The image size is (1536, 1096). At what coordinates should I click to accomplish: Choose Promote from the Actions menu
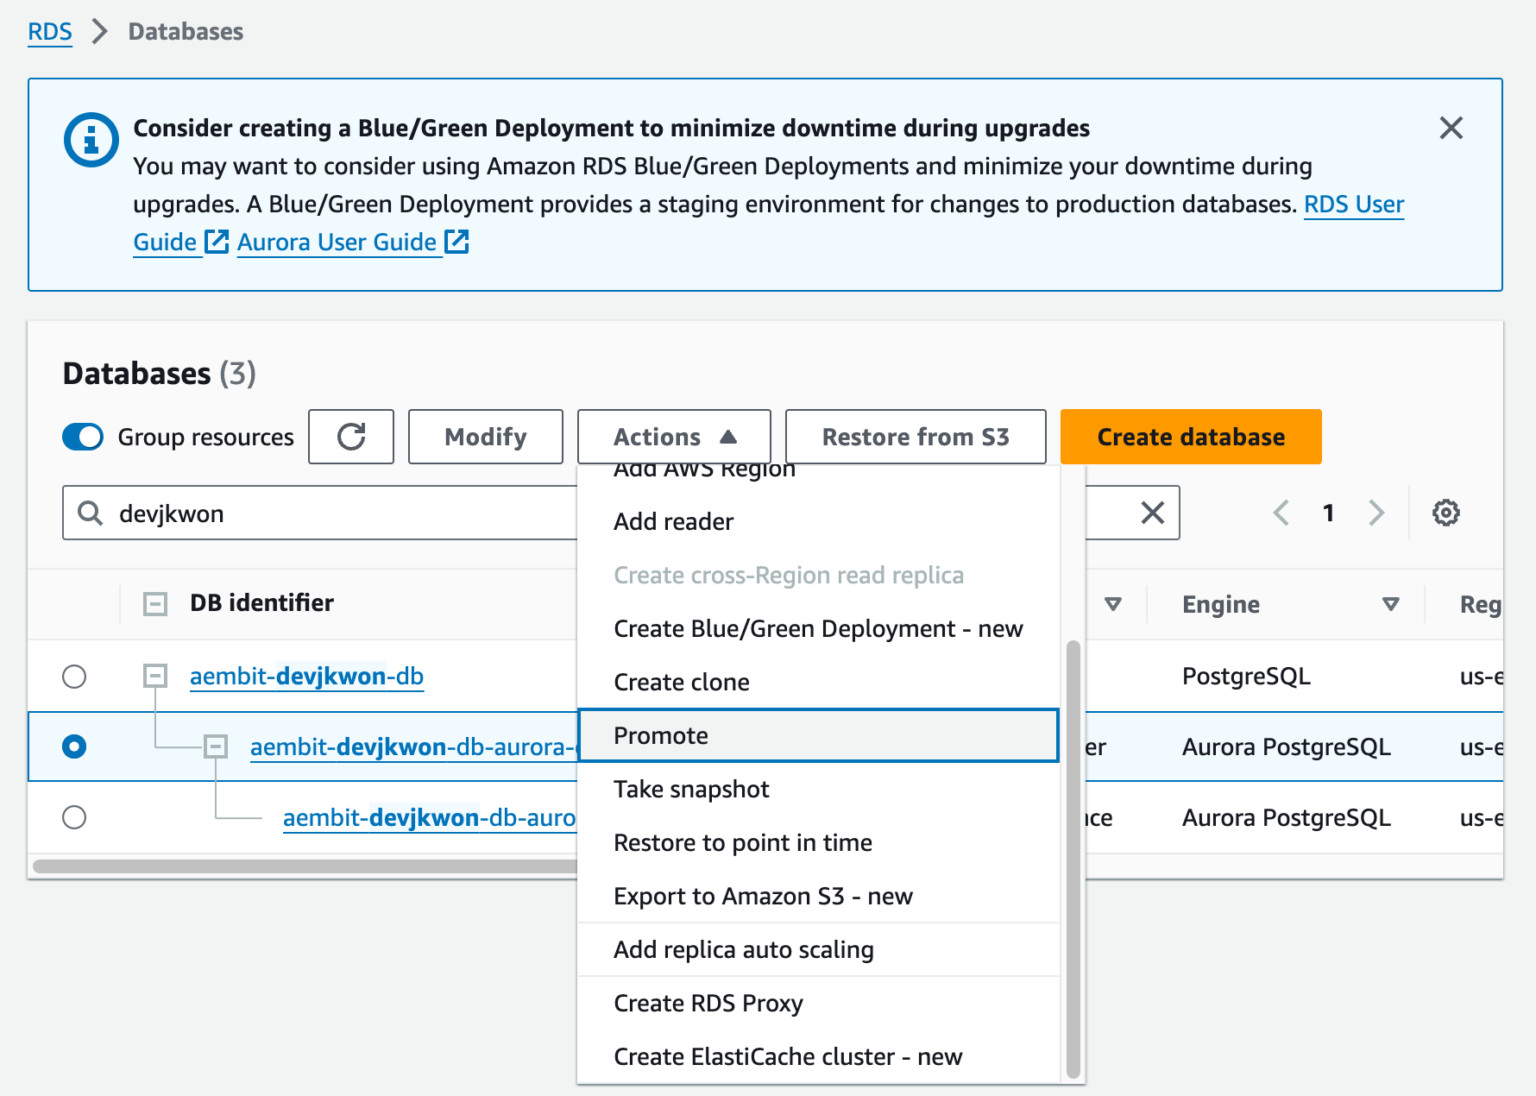(660, 735)
